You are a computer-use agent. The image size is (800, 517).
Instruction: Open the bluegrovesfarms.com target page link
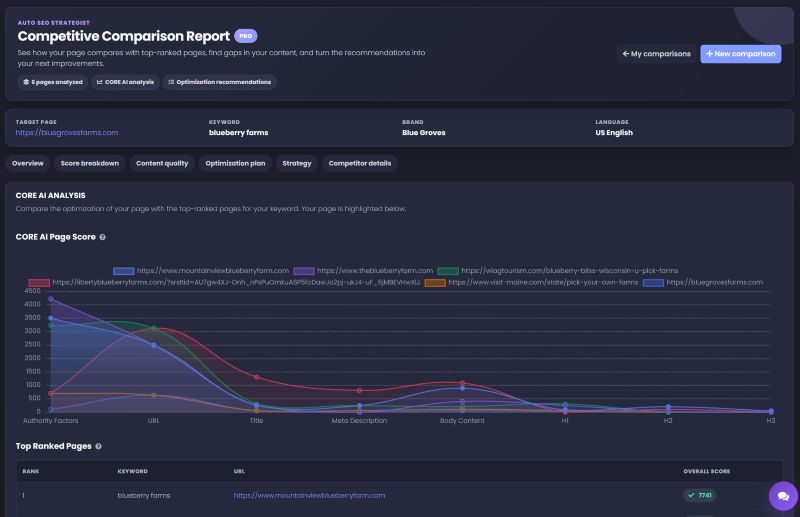point(67,133)
